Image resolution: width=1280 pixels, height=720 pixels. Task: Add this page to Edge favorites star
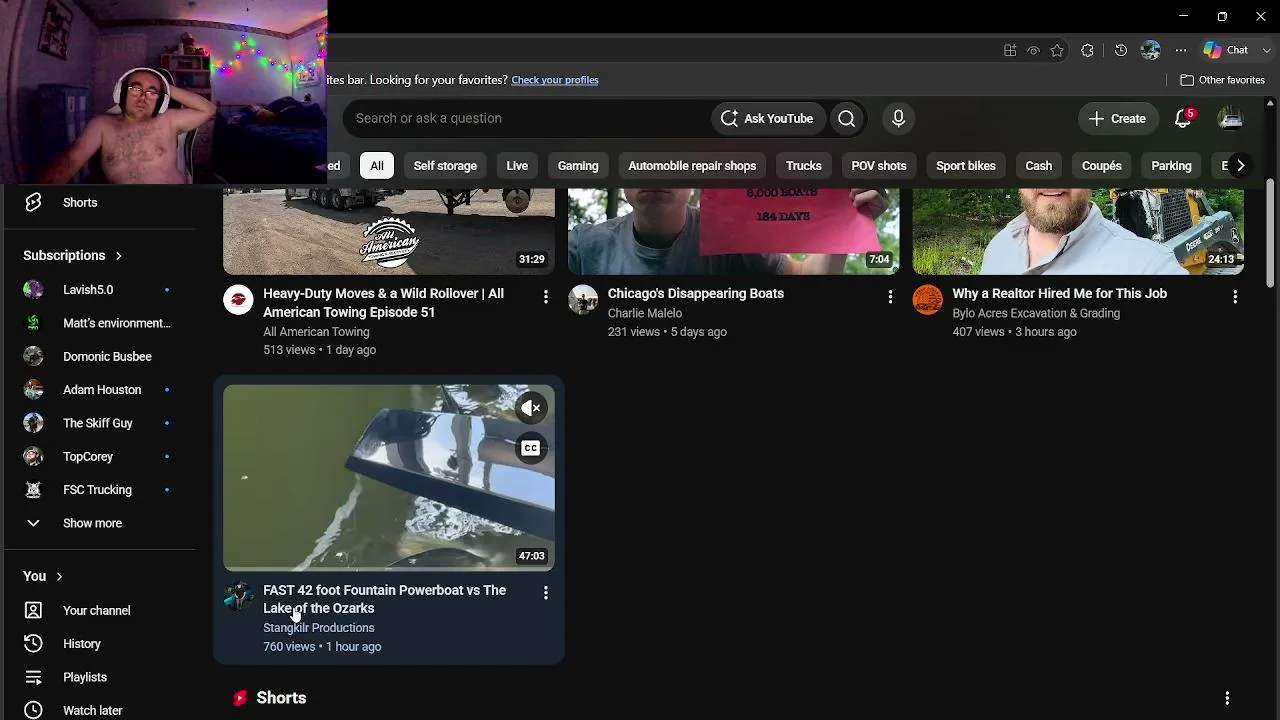point(1057,50)
